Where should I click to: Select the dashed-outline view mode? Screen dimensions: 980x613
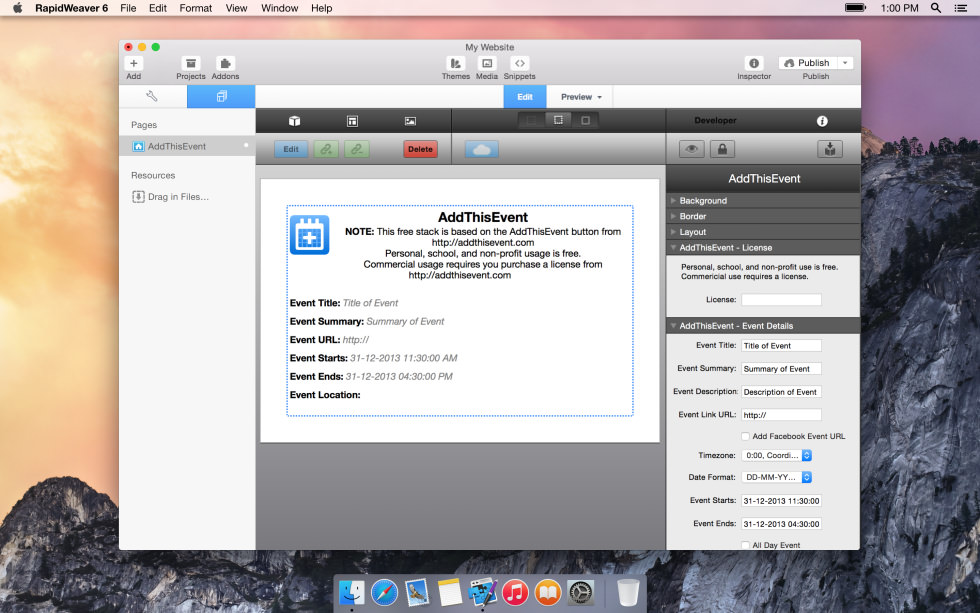[558, 120]
